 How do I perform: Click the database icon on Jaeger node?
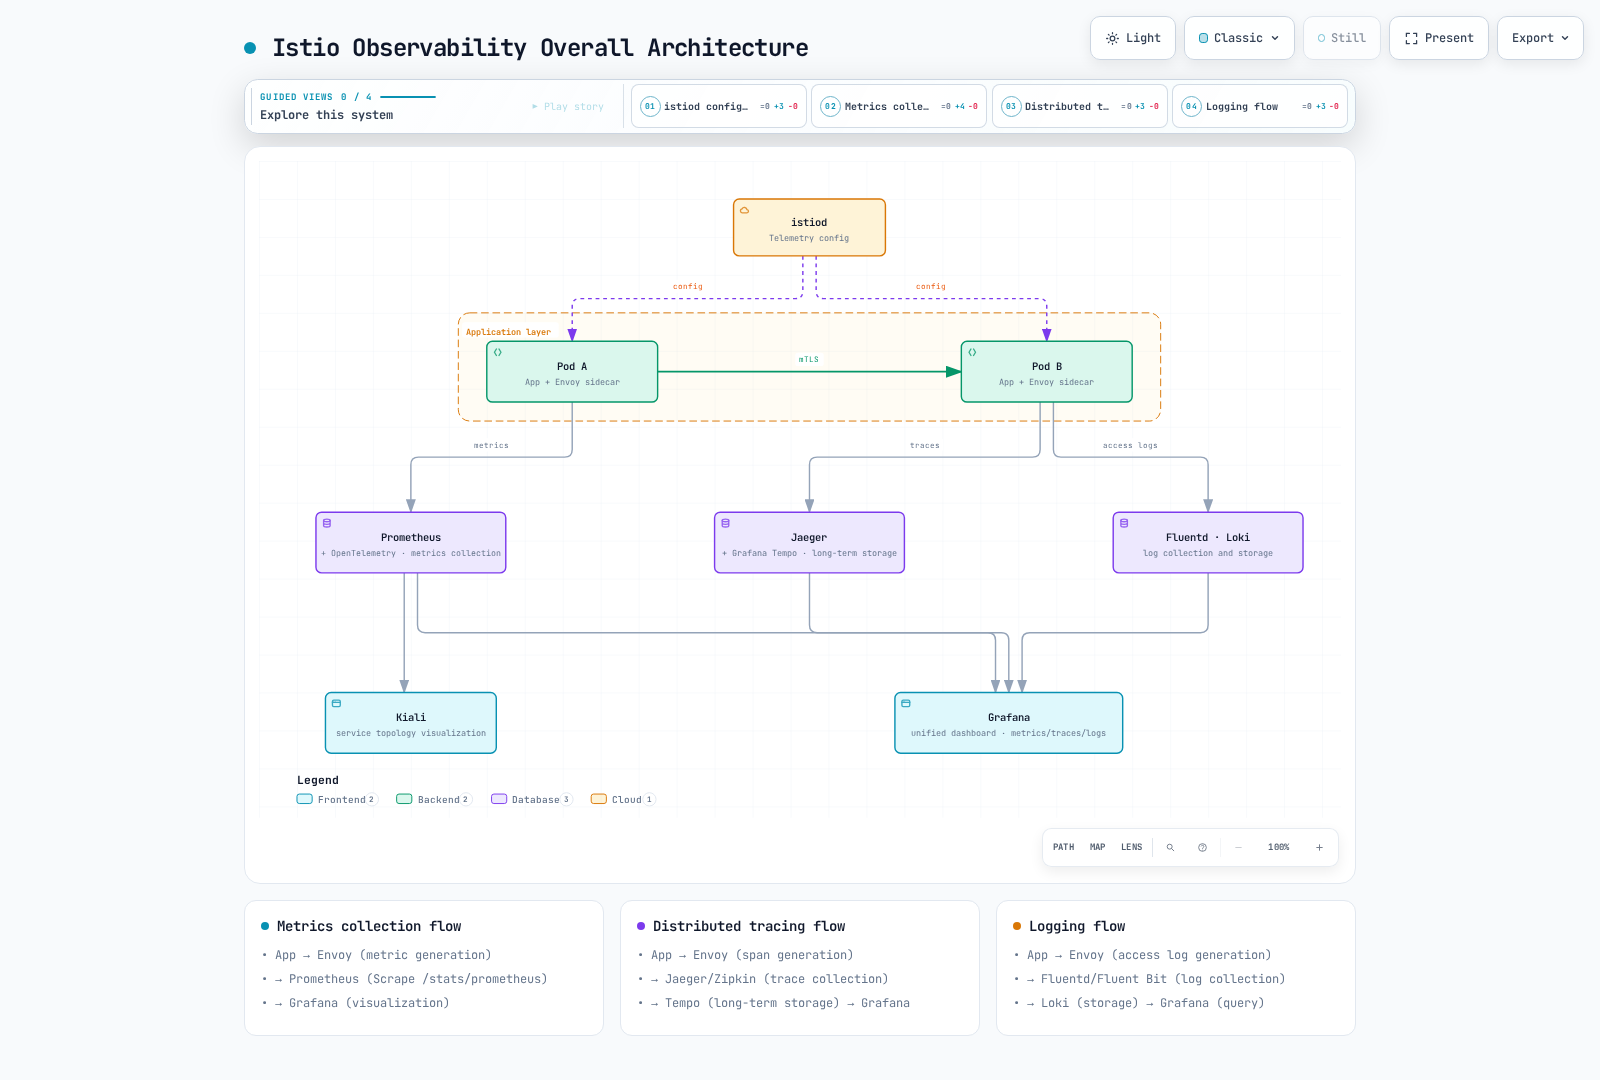[726, 523]
